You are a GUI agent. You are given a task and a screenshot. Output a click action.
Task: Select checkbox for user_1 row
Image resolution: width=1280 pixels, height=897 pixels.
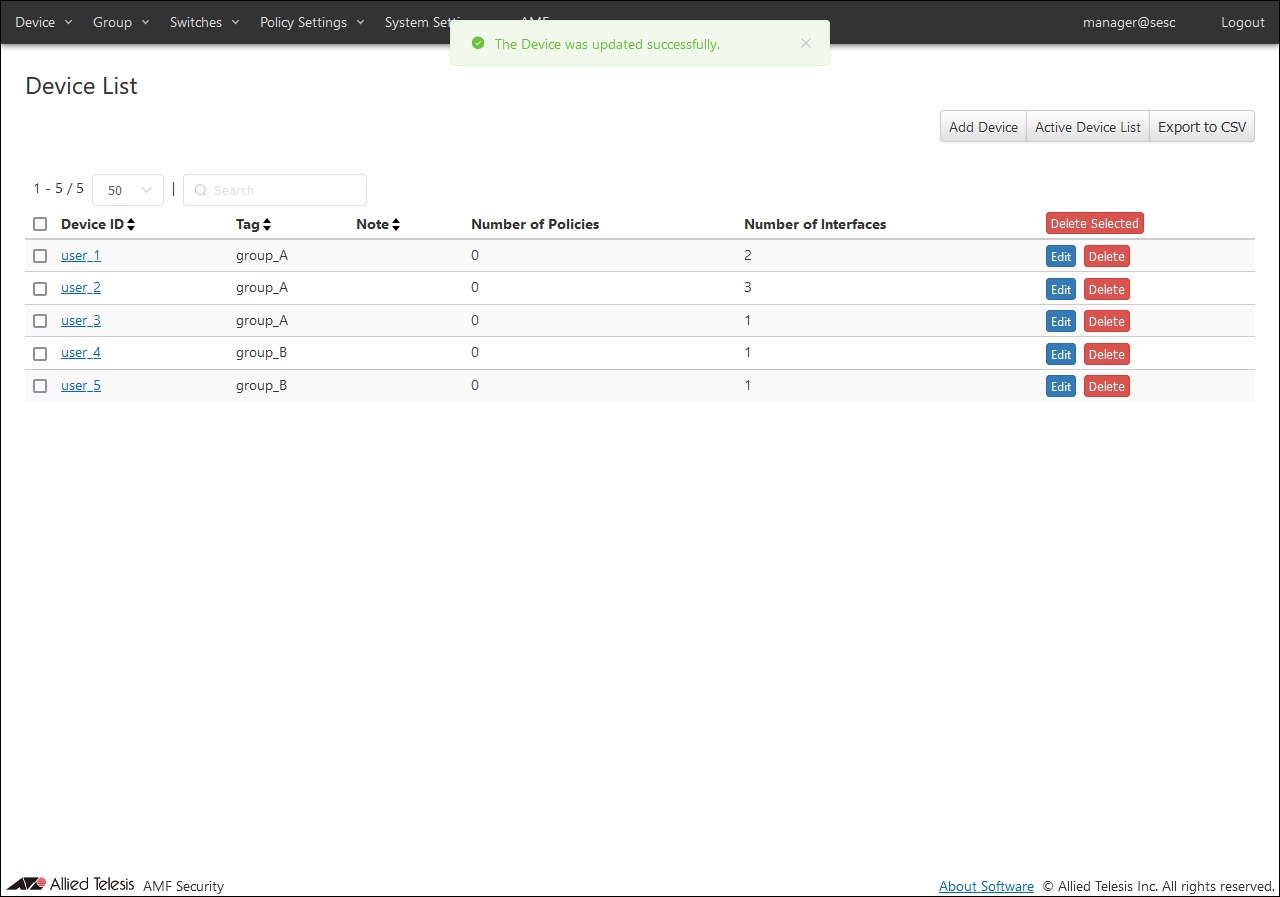[x=40, y=256]
